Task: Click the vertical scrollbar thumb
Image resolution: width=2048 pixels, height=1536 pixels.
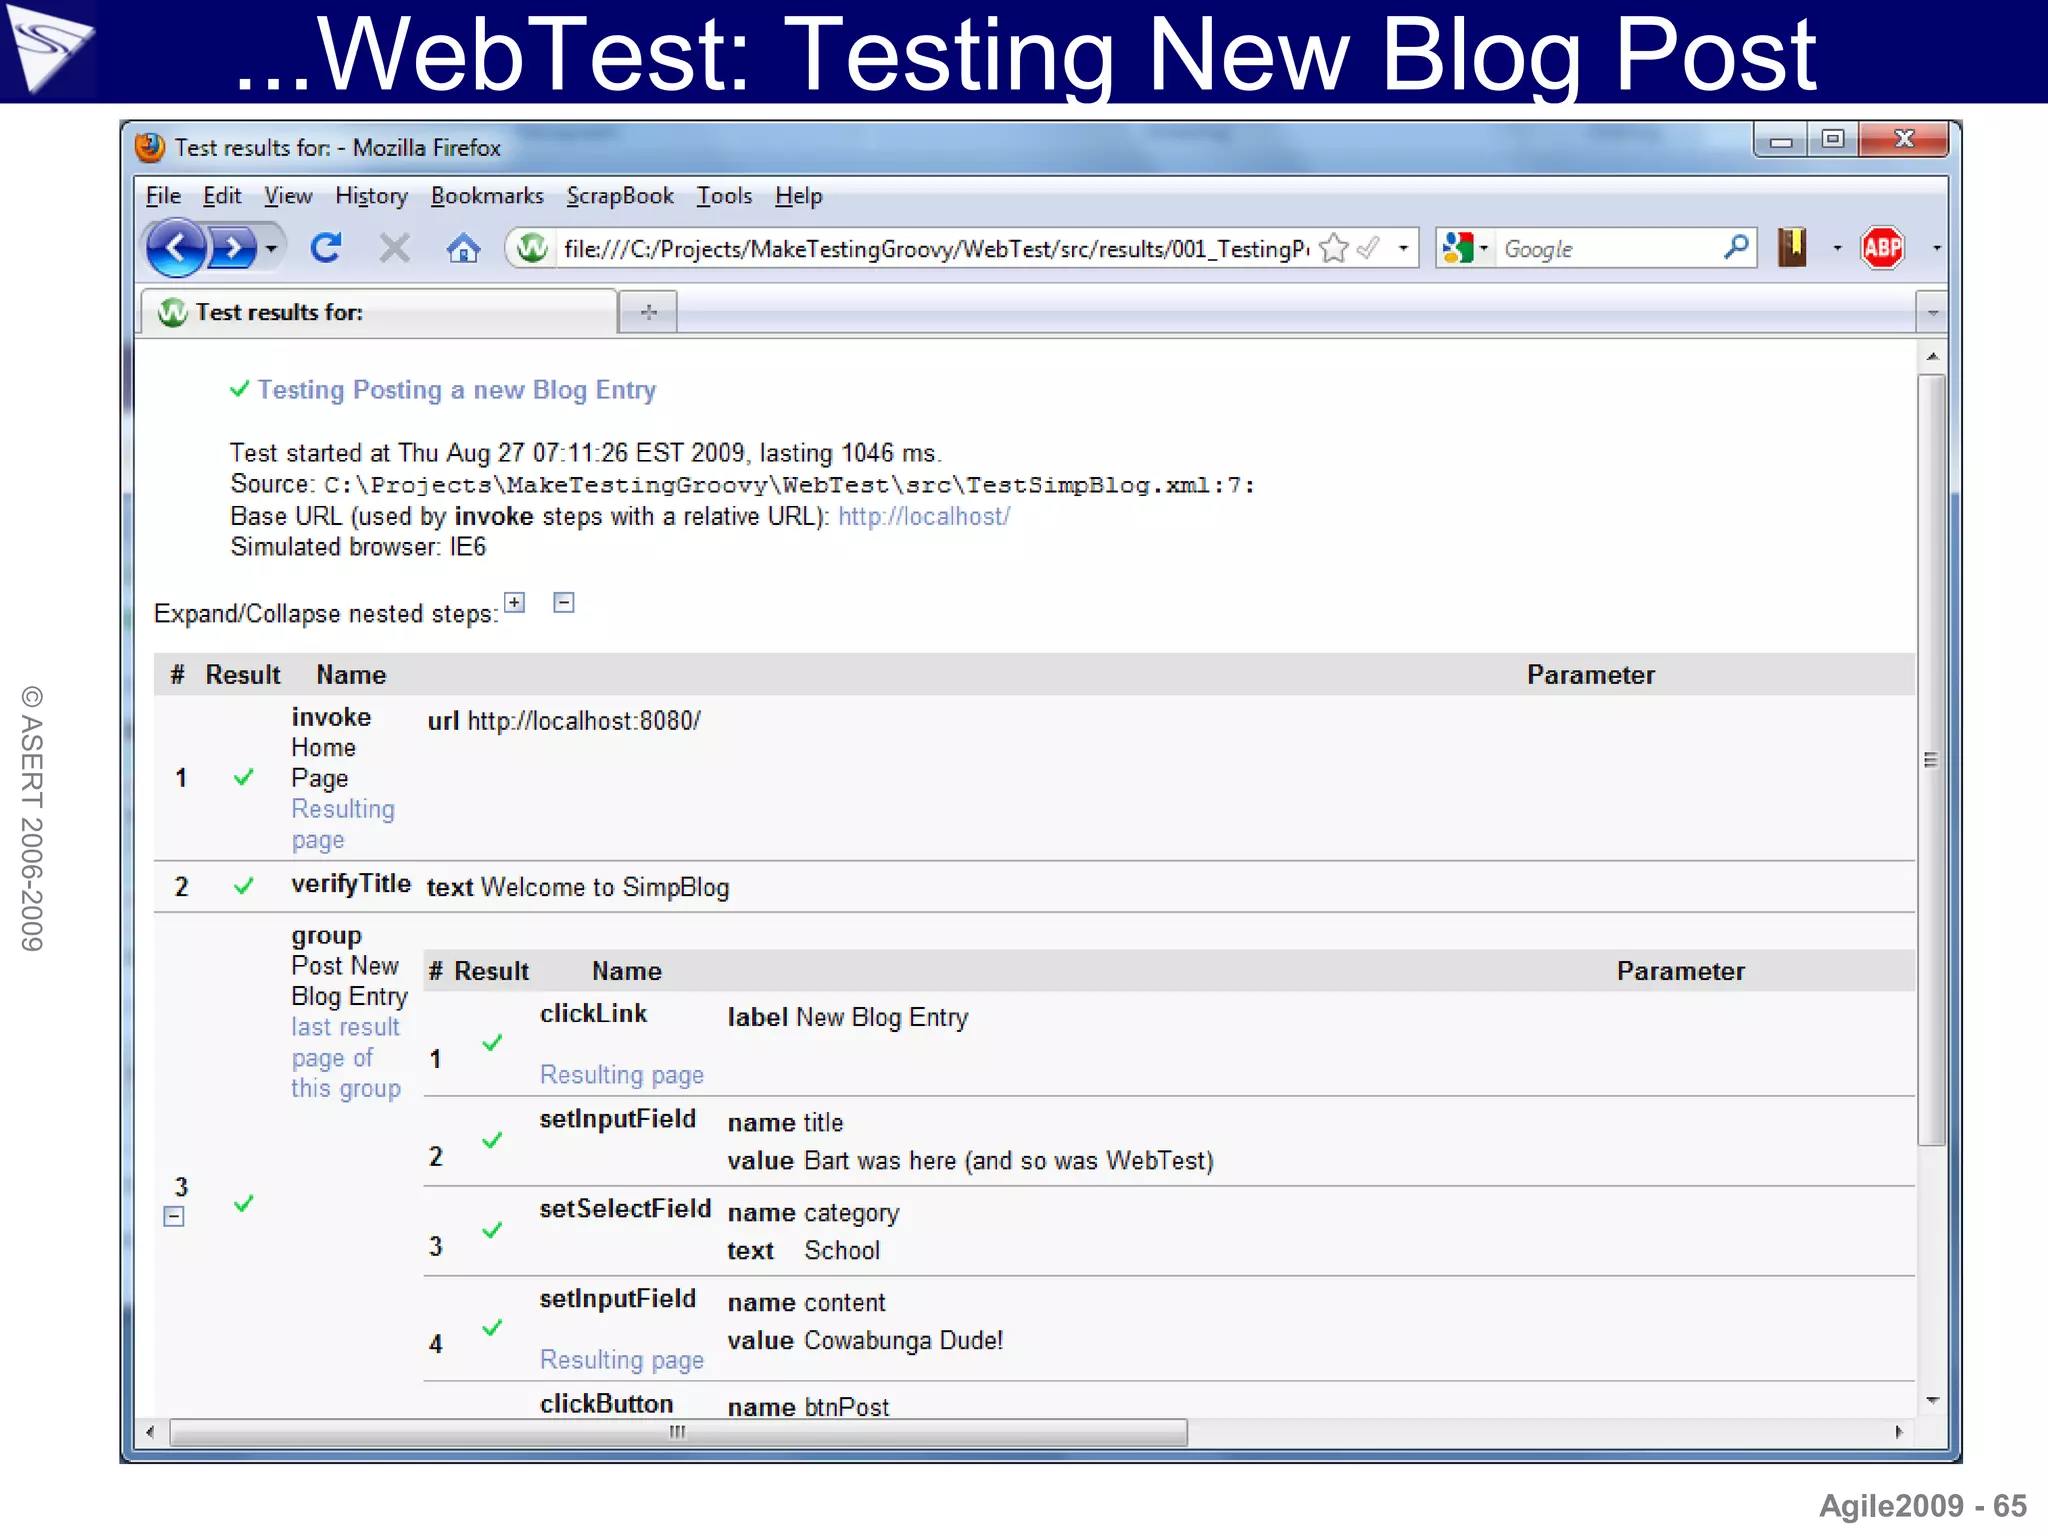Action: pyautogui.click(x=1932, y=760)
